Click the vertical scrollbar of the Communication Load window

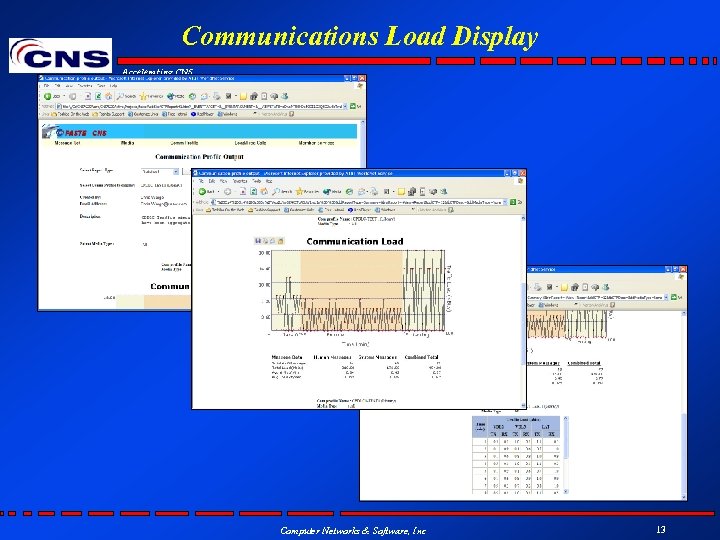tap(523, 311)
